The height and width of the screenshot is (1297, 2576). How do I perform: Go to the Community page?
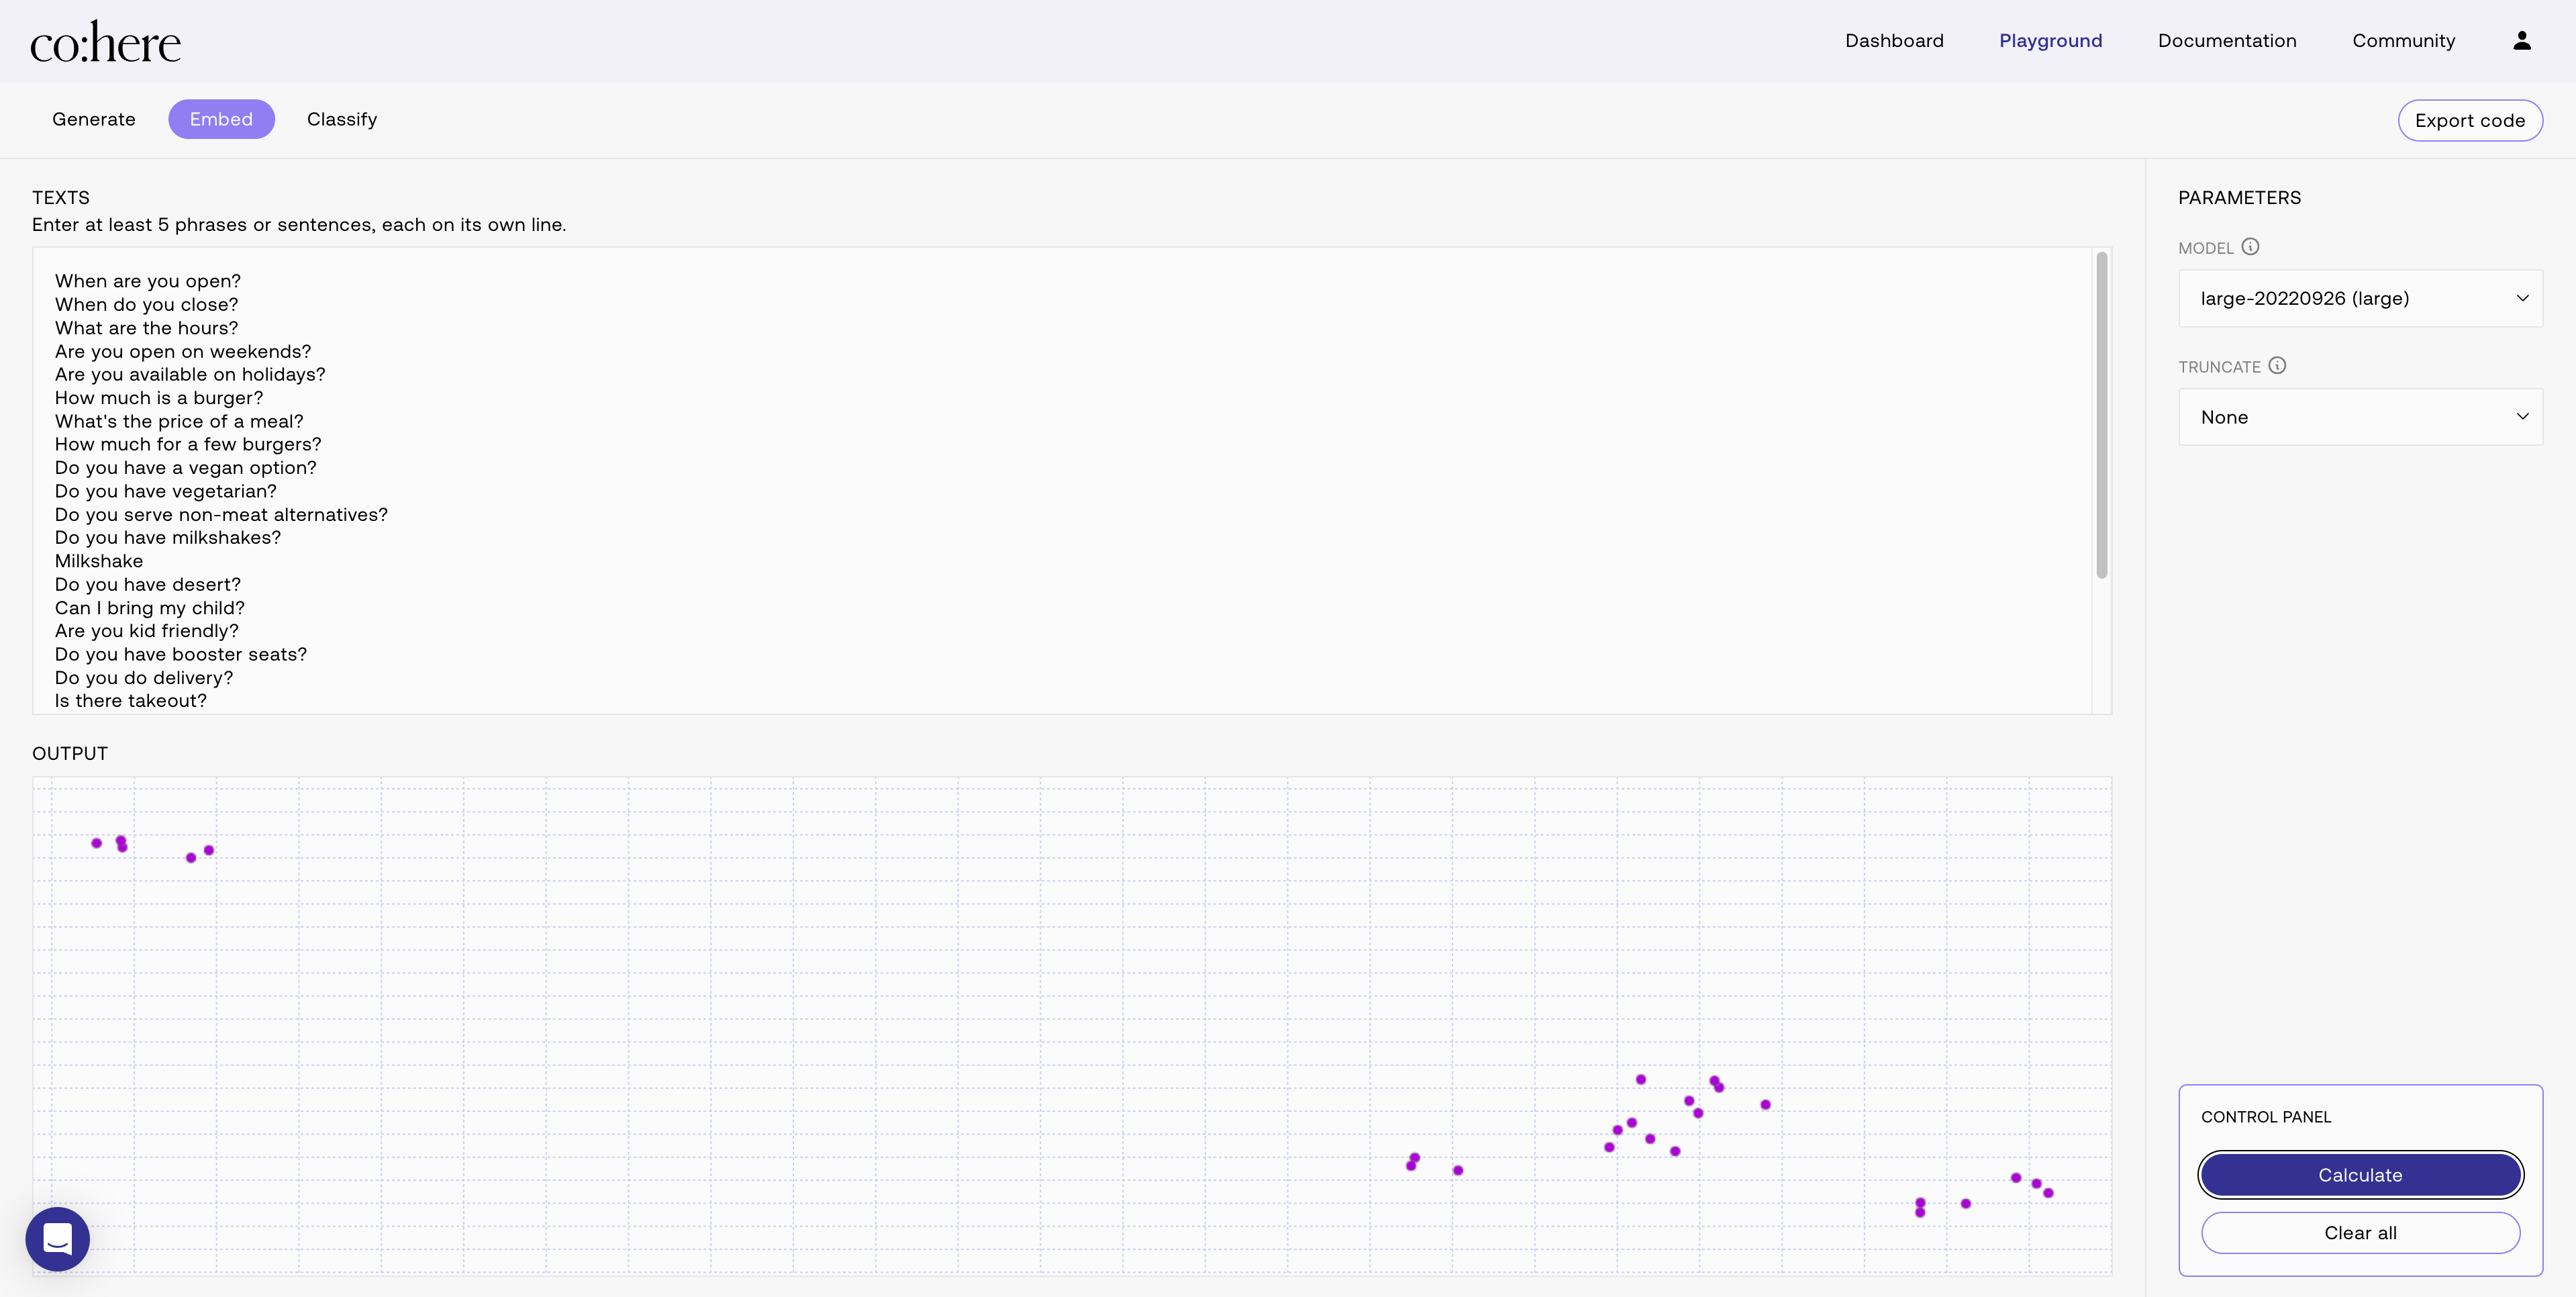[2402, 41]
